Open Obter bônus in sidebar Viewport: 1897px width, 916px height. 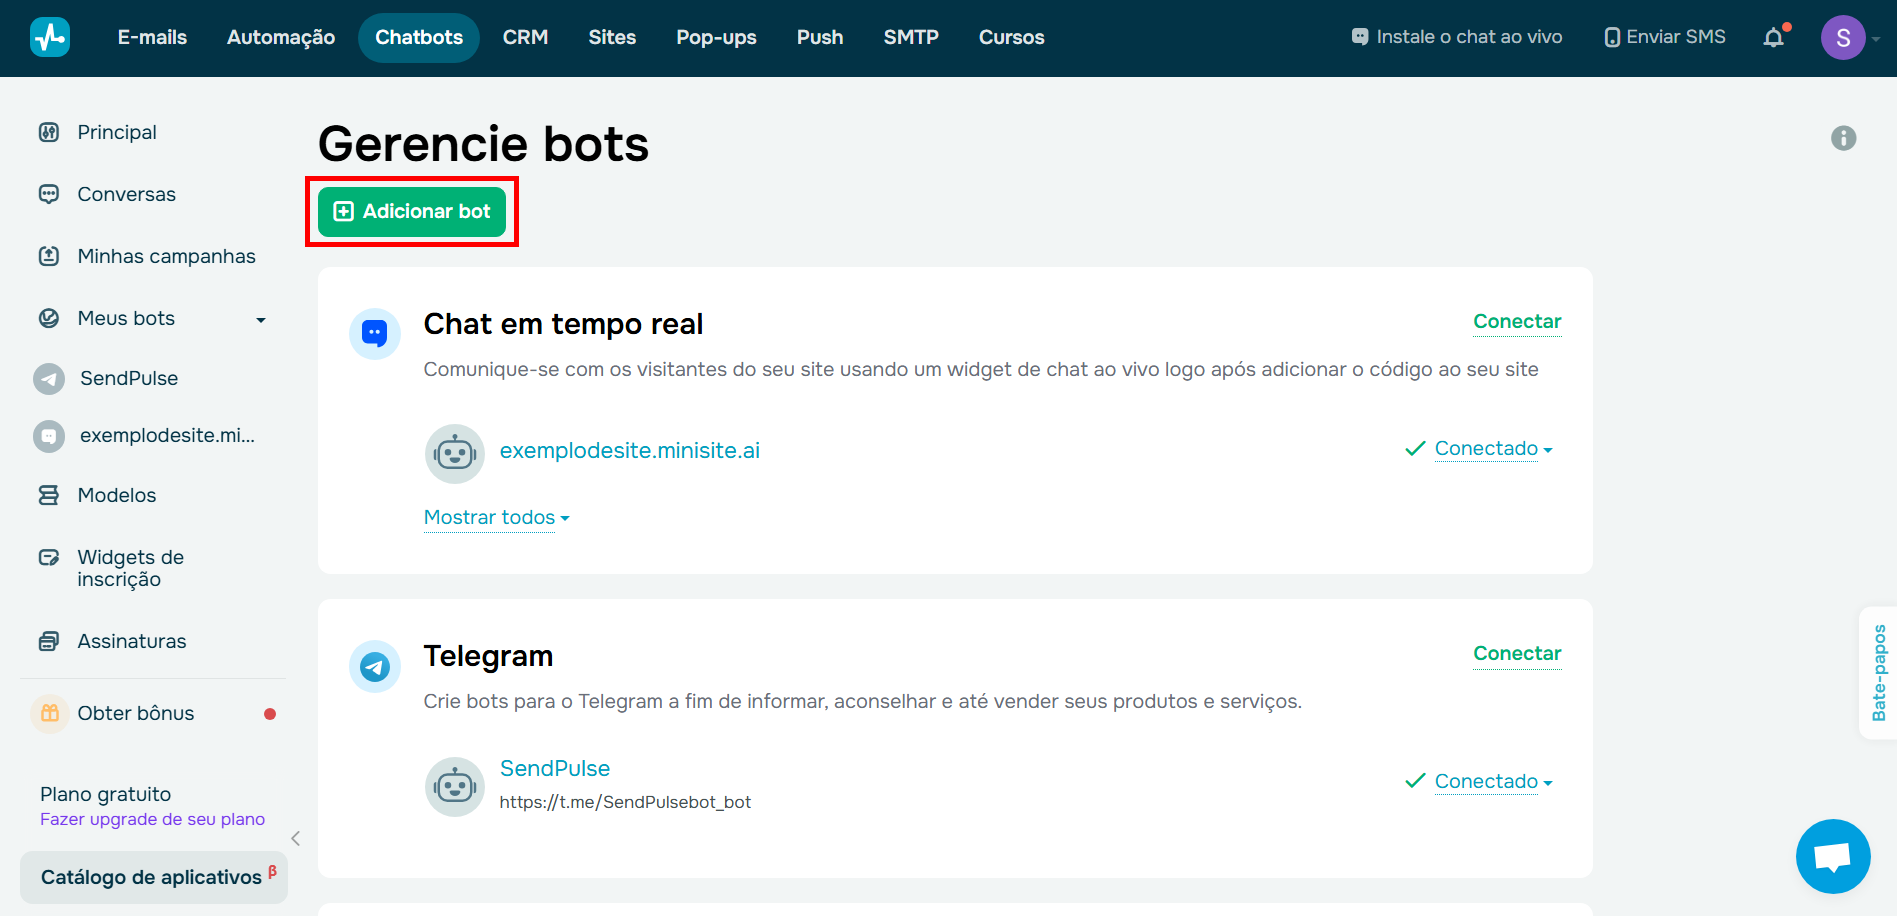click(135, 712)
